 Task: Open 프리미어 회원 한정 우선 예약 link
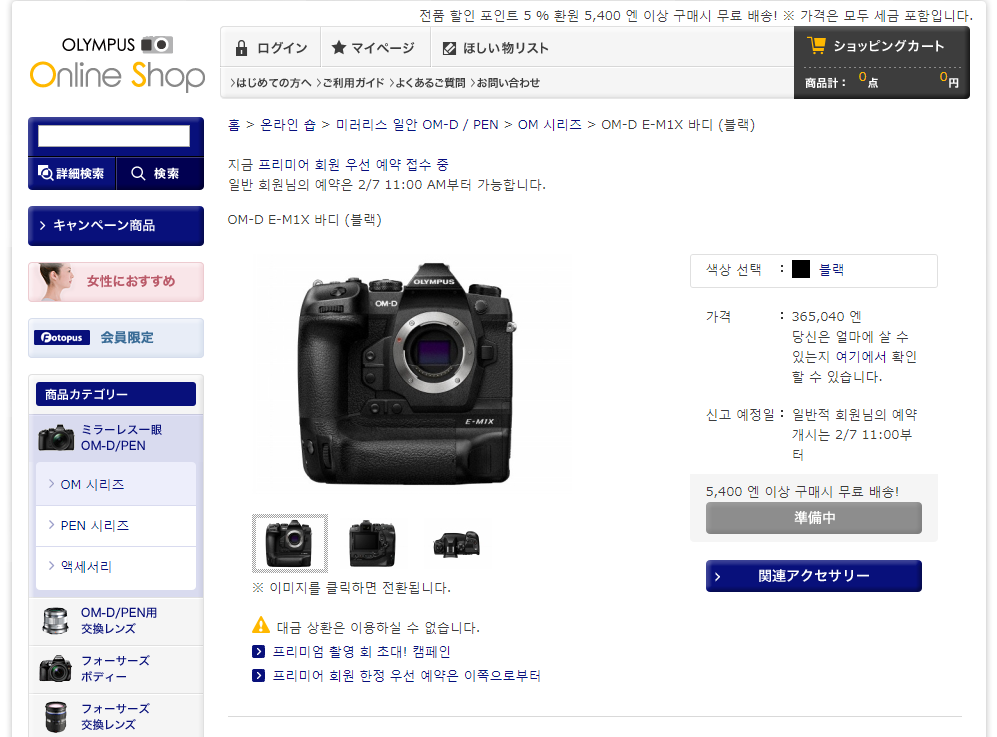click(406, 675)
